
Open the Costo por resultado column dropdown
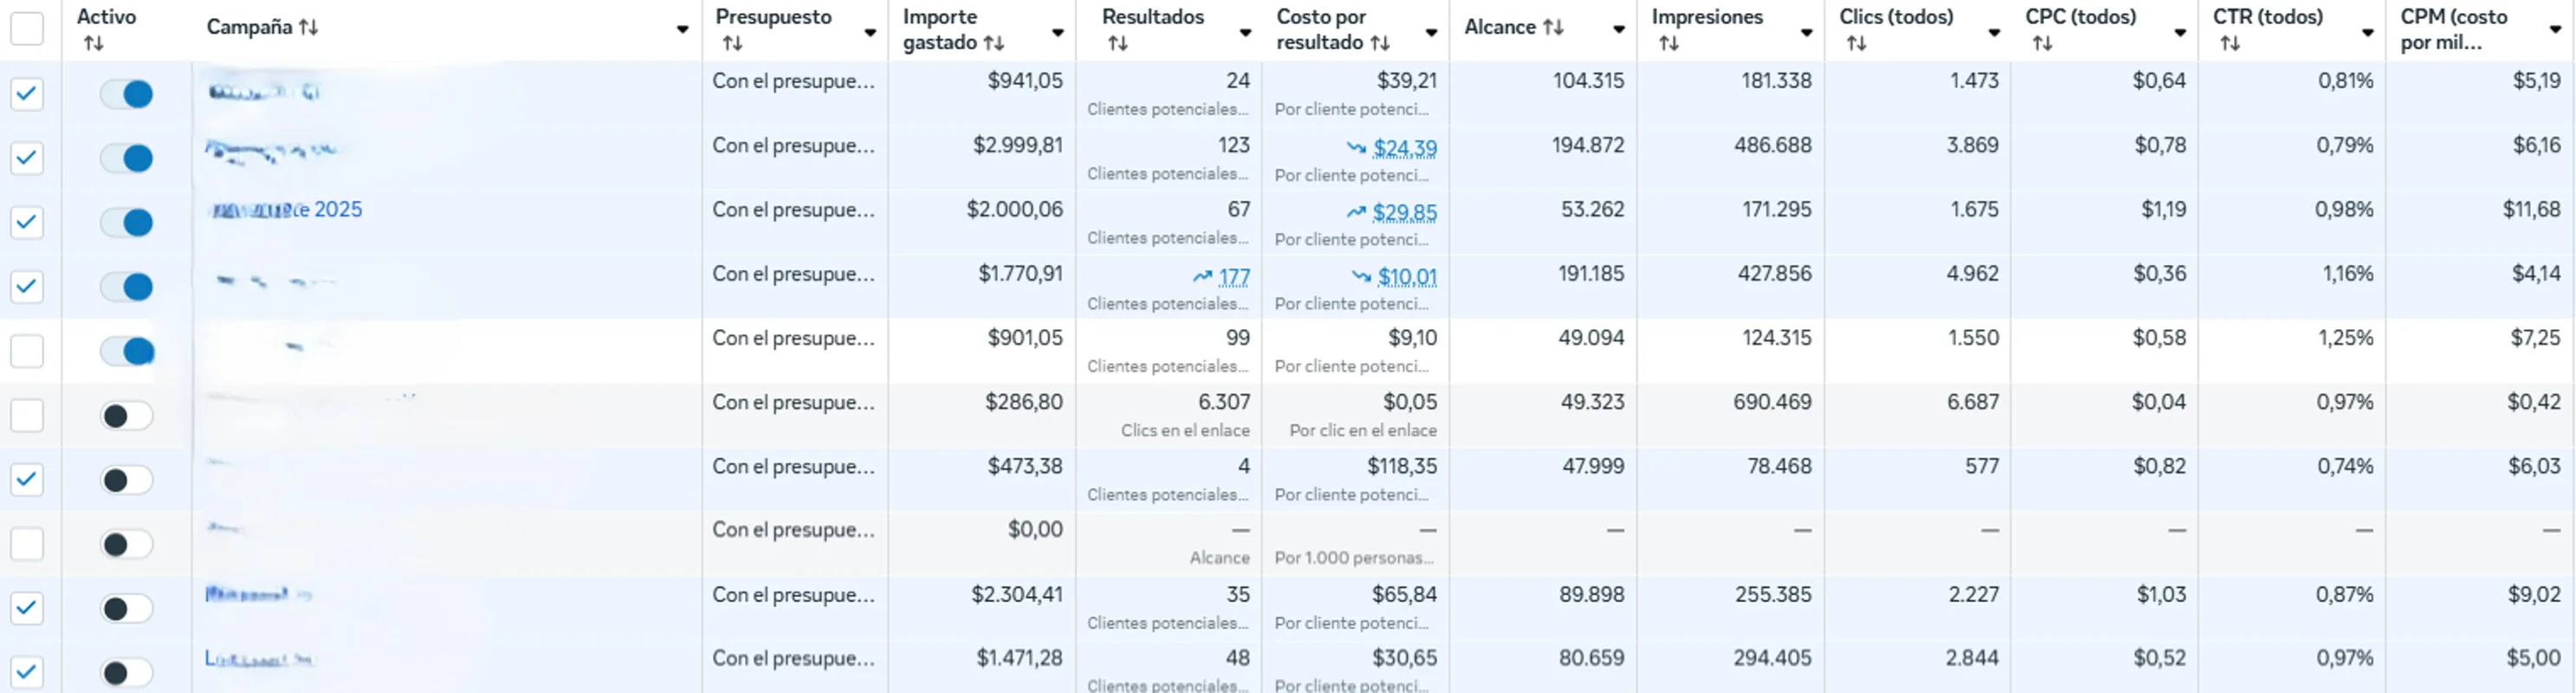pyautogui.click(x=1432, y=32)
